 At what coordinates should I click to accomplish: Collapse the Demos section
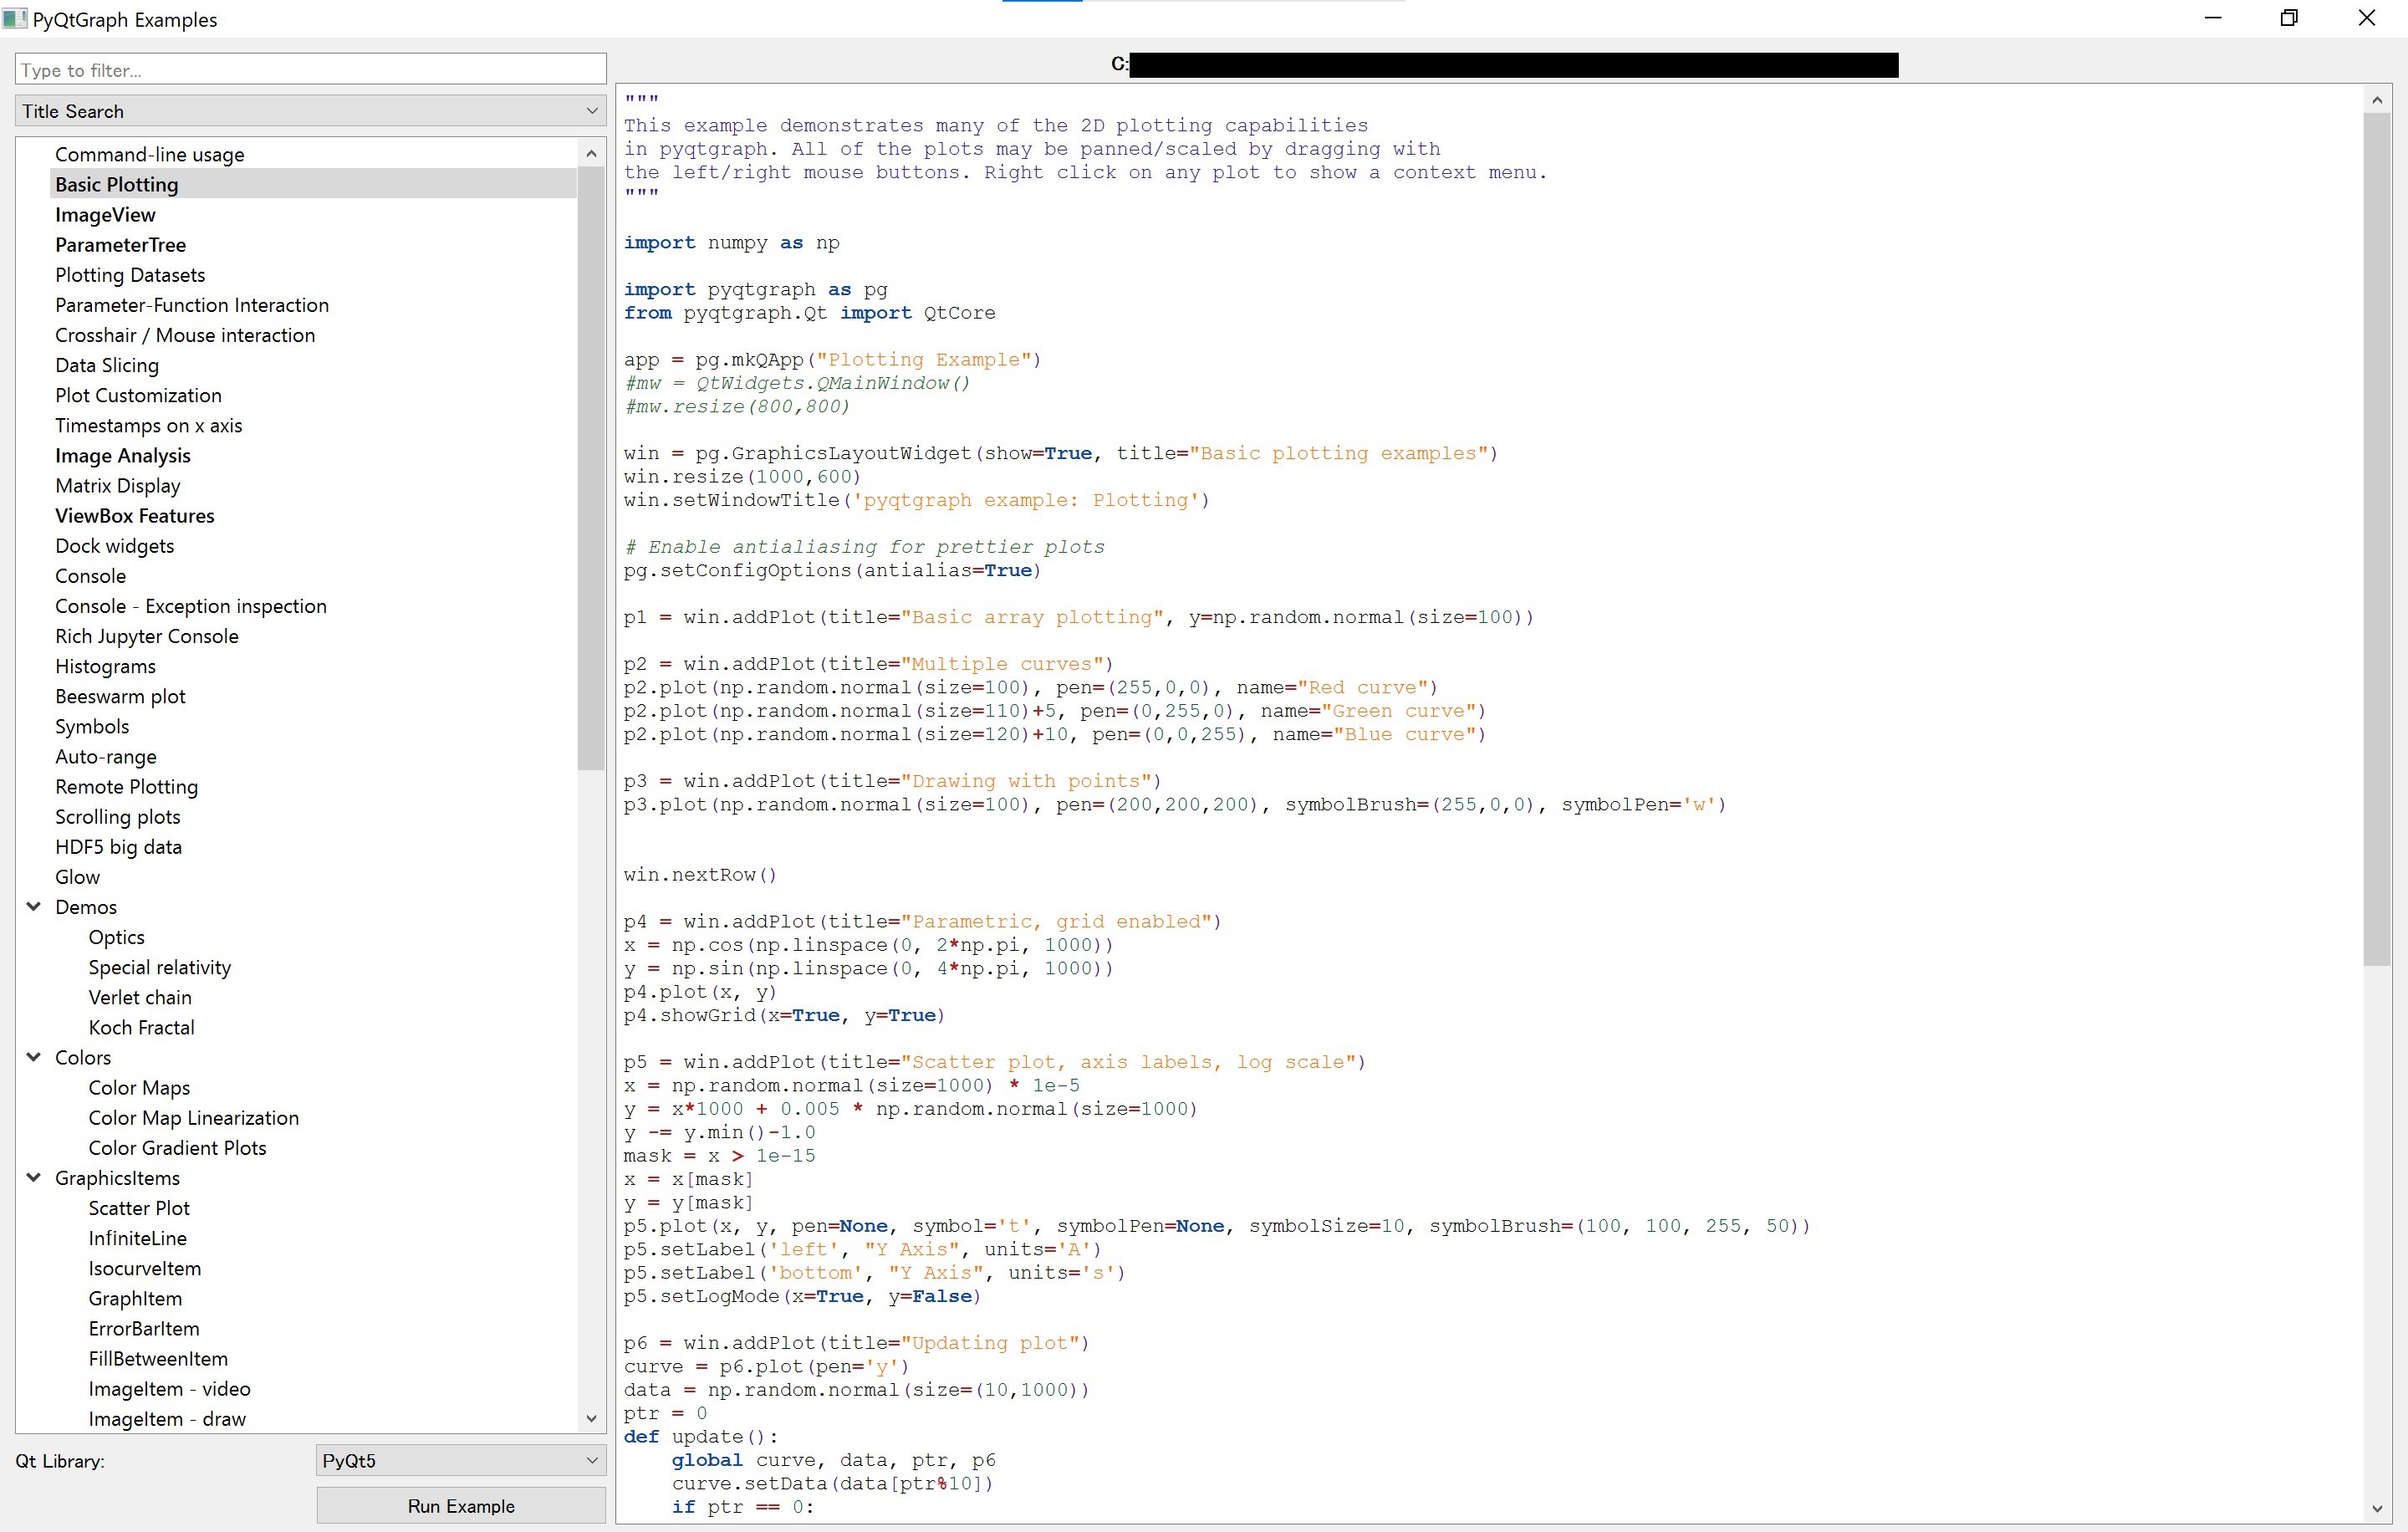coord(33,907)
